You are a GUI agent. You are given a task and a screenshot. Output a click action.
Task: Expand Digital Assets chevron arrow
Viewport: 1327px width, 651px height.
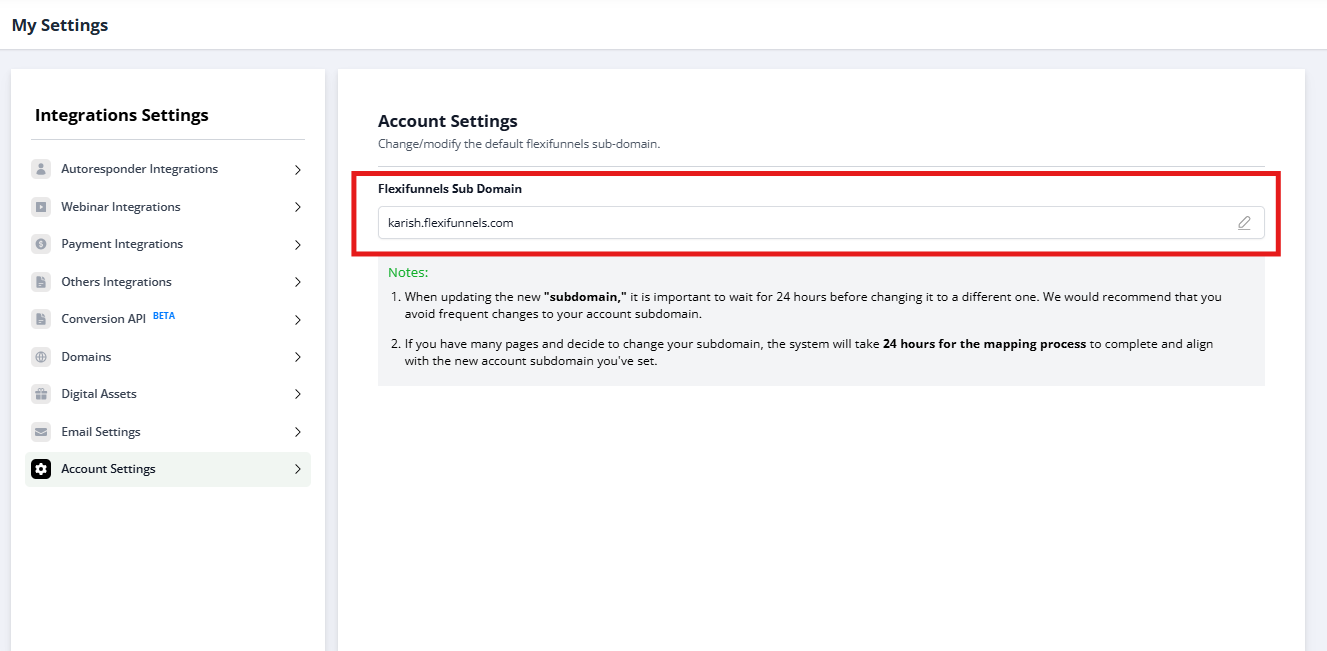tap(298, 394)
